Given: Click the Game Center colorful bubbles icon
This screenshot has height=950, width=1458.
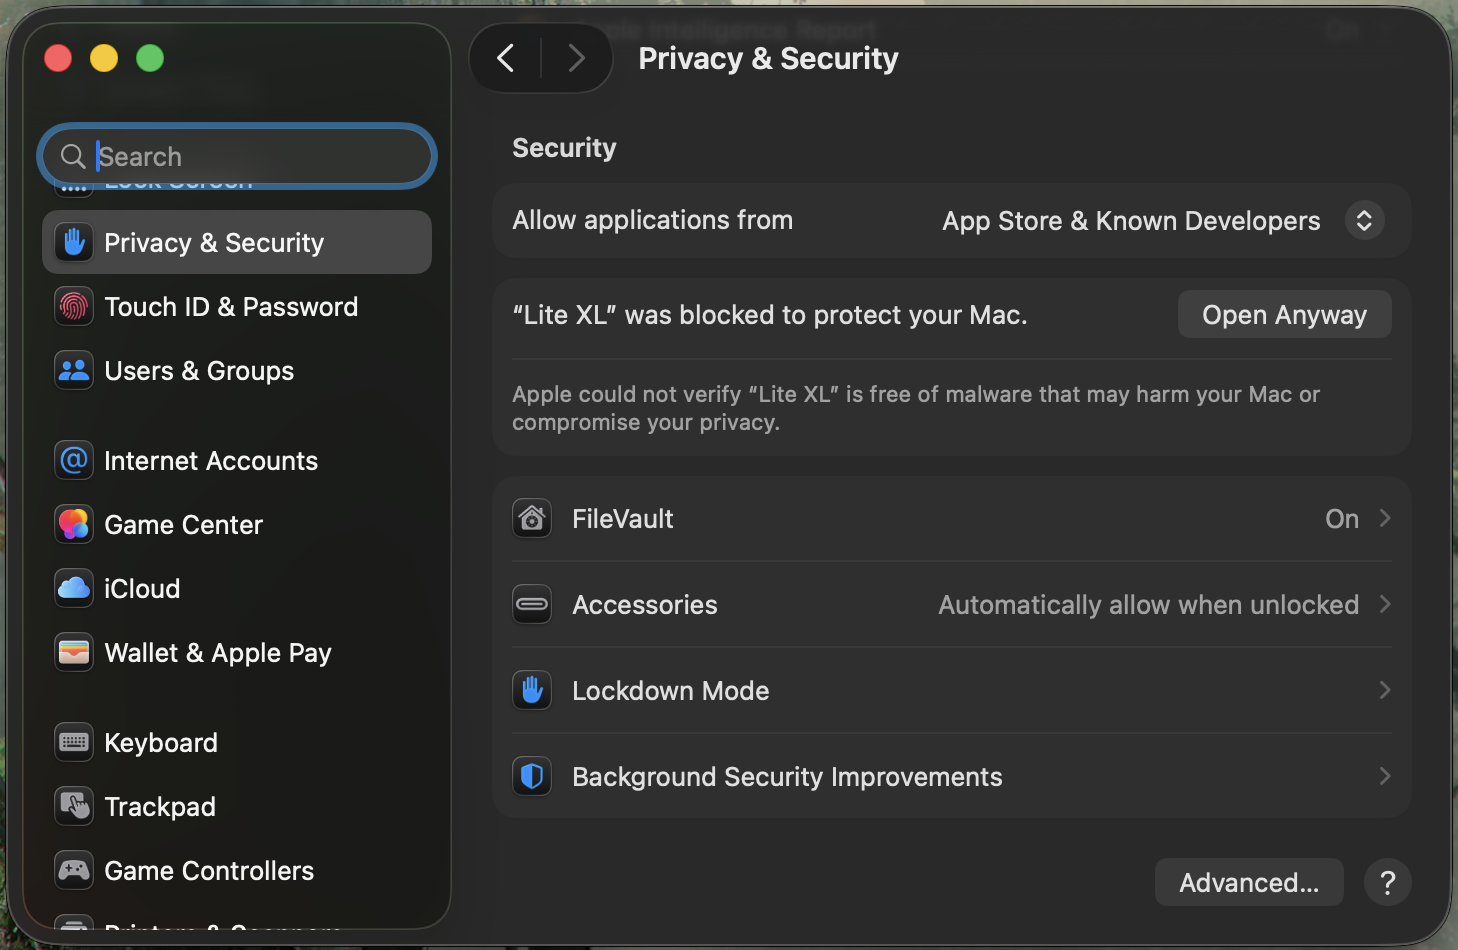Looking at the screenshot, I should [74, 524].
